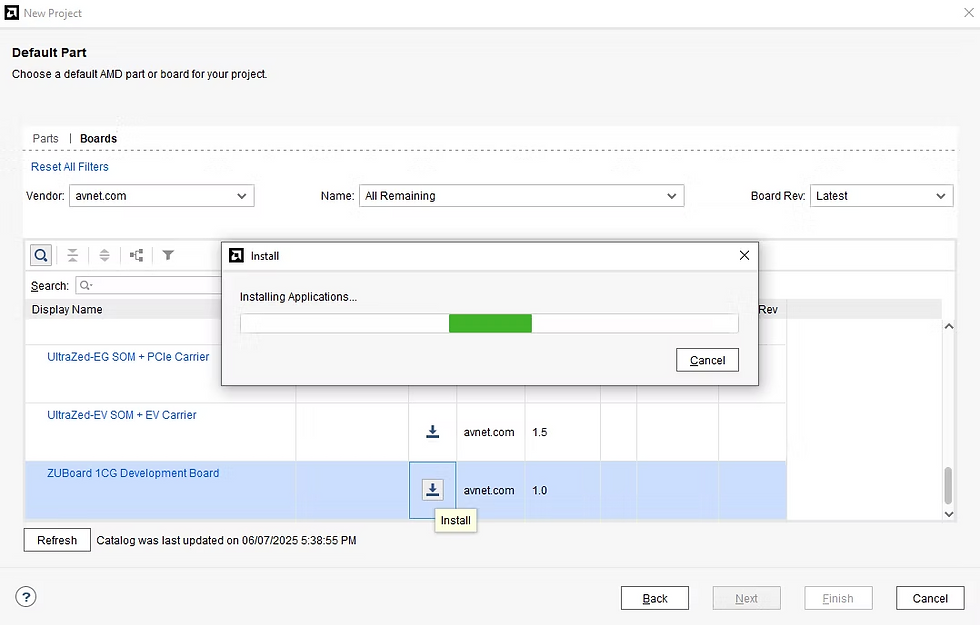The width and height of the screenshot is (980, 625).
Task: Click the Back button
Action: 655,598
